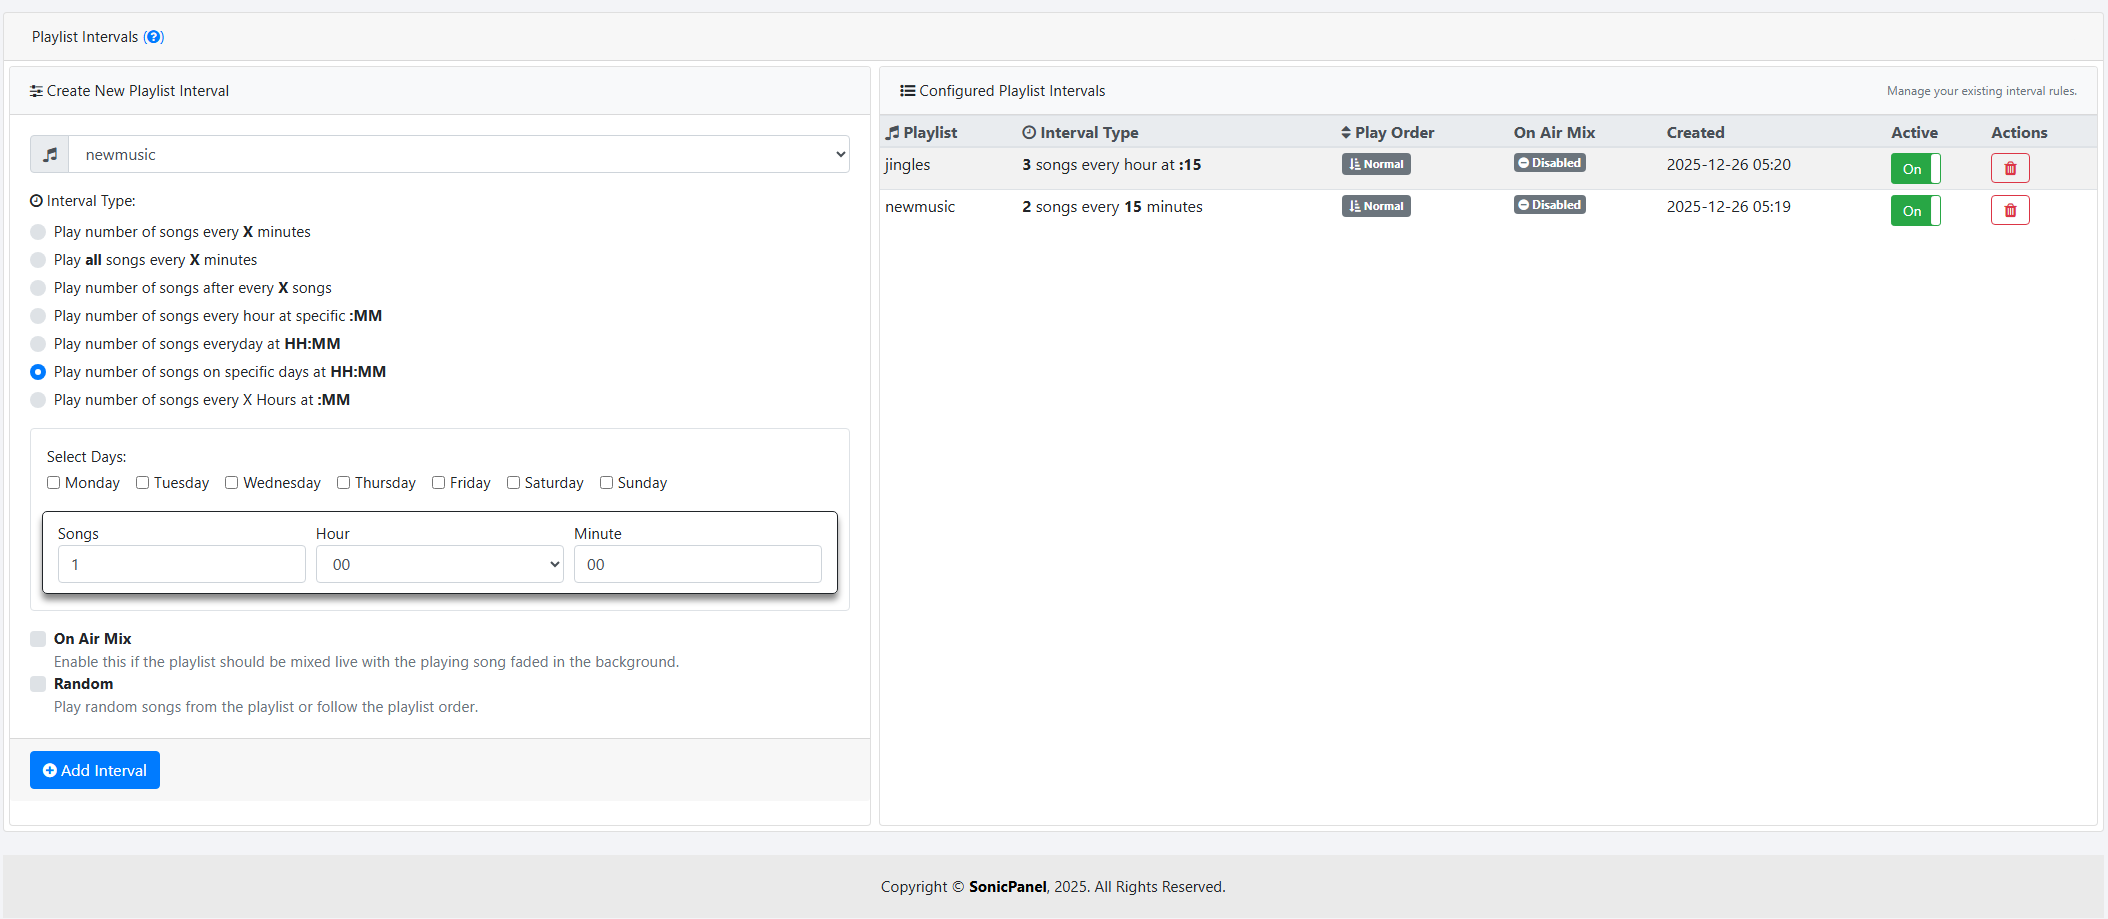Click the Disabled On Air Mix badge for newmusic
The width and height of the screenshot is (2108, 919).
tap(1549, 205)
